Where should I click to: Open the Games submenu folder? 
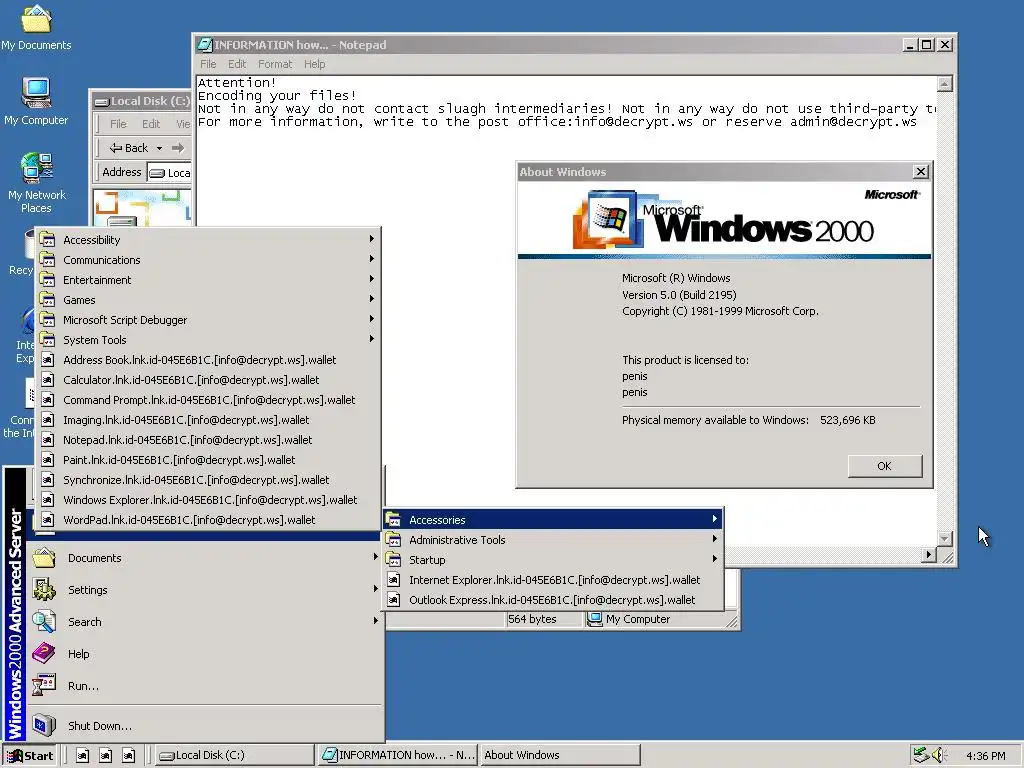click(x=208, y=300)
